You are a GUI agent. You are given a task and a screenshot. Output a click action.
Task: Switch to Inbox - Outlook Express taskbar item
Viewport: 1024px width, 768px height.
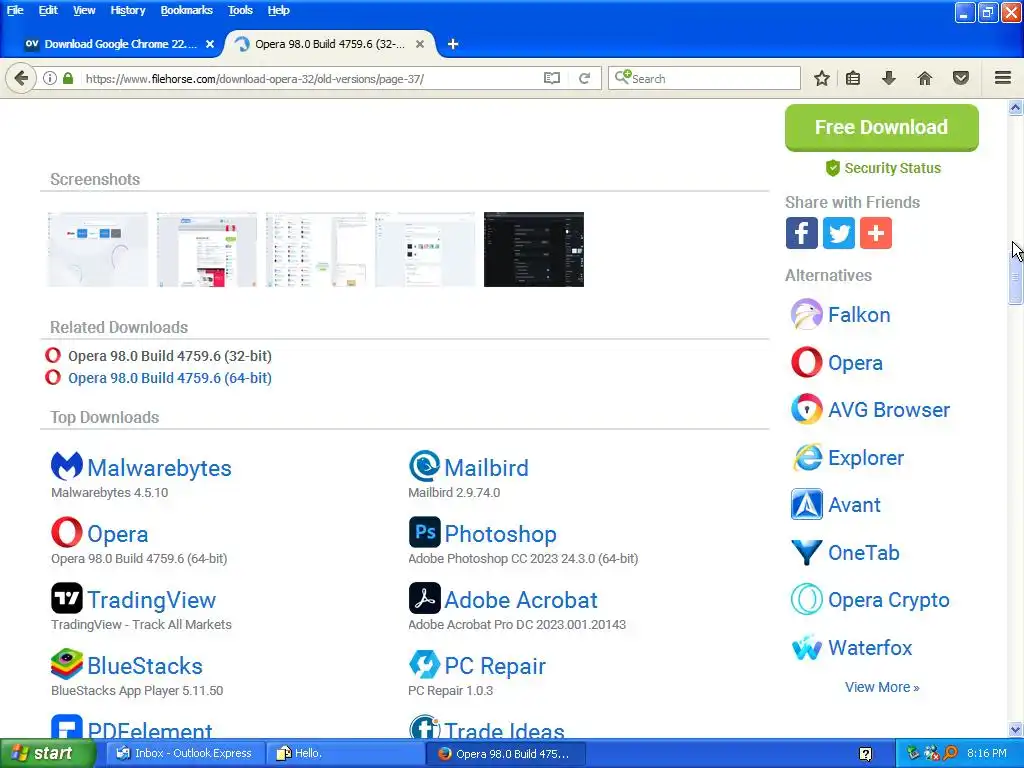click(x=186, y=753)
